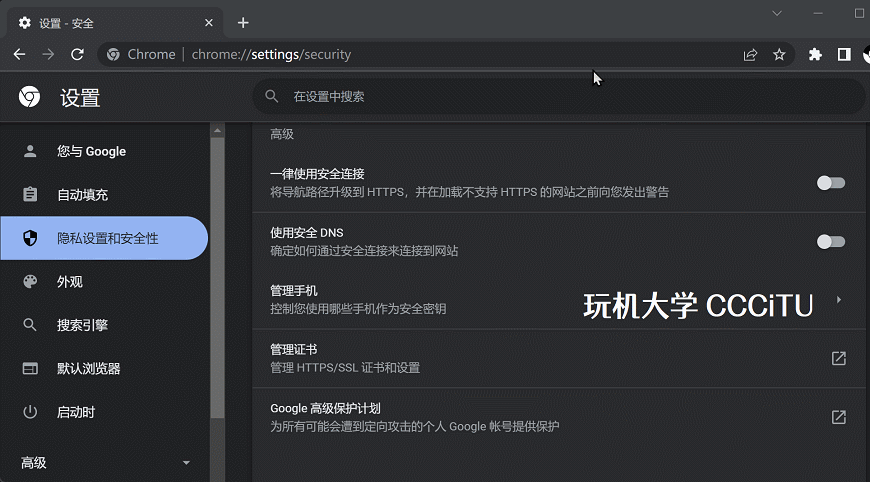Bookmark this page with the star icon
This screenshot has height=482, width=870.
point(779,55)
